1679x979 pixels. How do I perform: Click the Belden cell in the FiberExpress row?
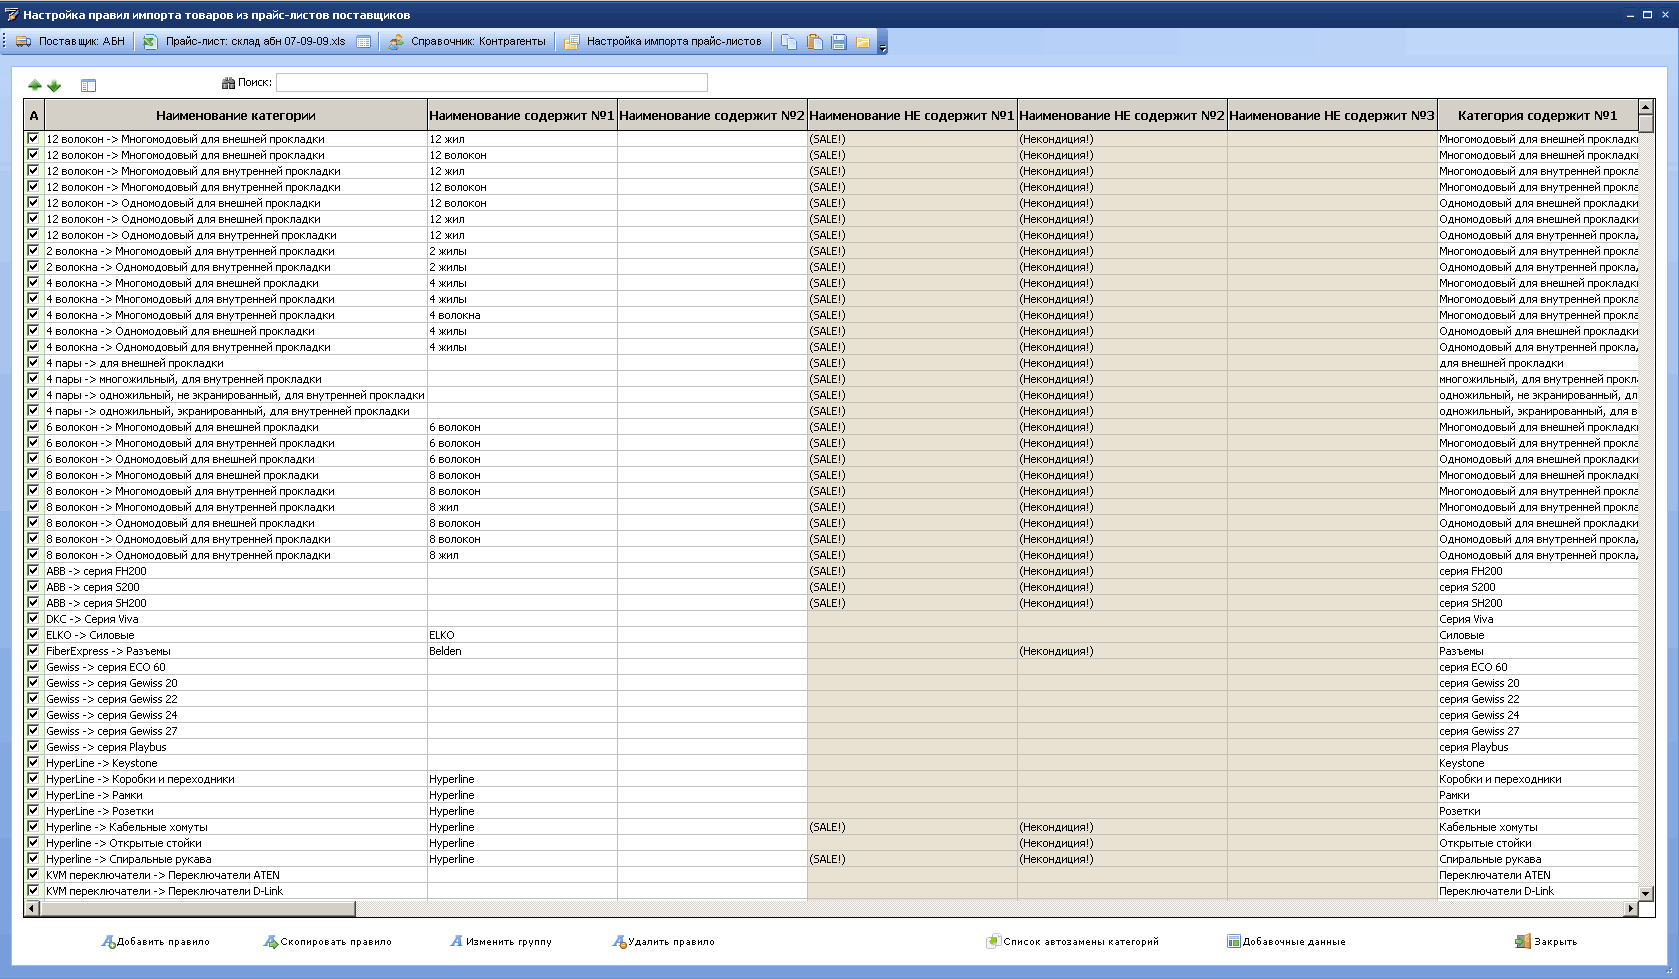coord(522,651)
